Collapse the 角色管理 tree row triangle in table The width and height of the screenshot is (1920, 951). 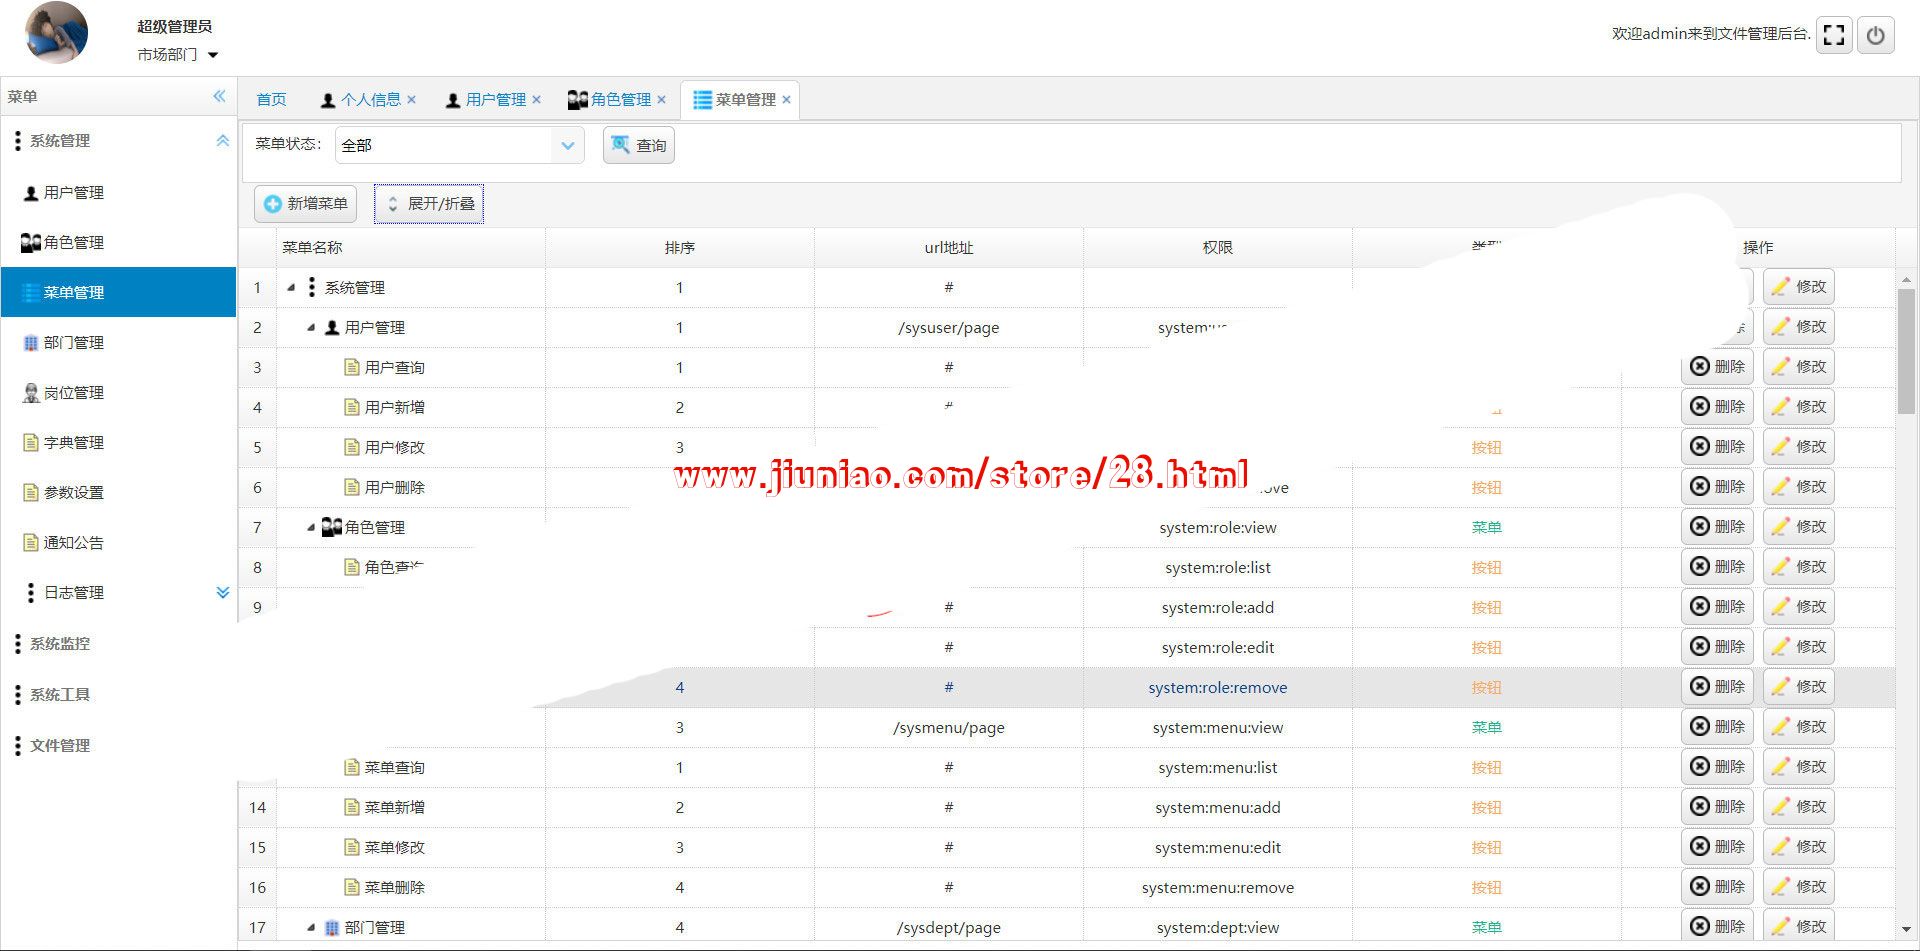(311, 528)
